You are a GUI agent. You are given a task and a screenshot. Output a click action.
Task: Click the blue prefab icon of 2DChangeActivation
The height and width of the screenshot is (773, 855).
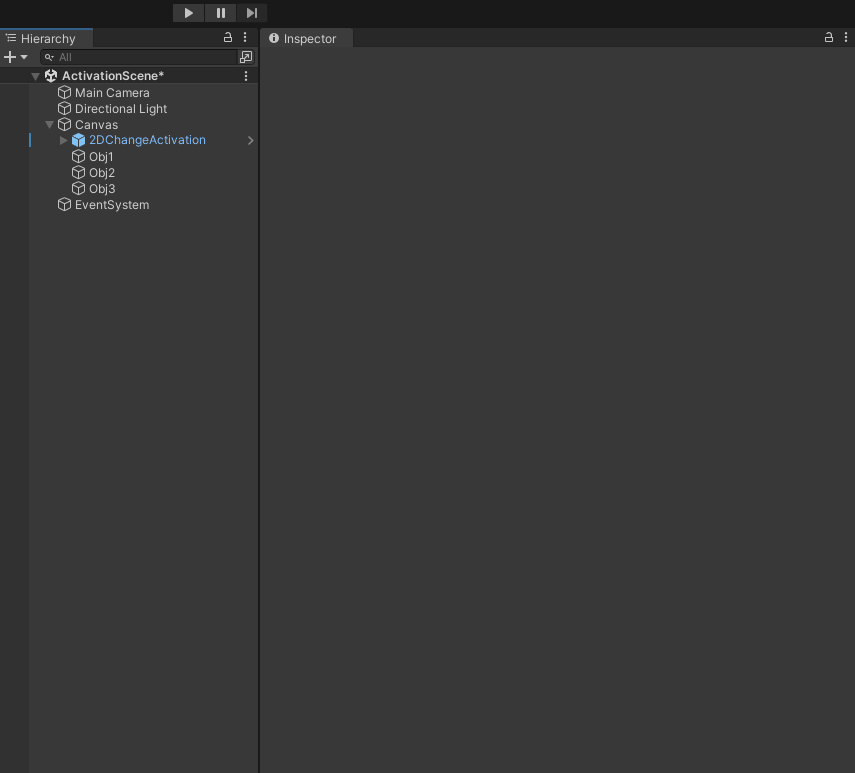coord(79,140)
